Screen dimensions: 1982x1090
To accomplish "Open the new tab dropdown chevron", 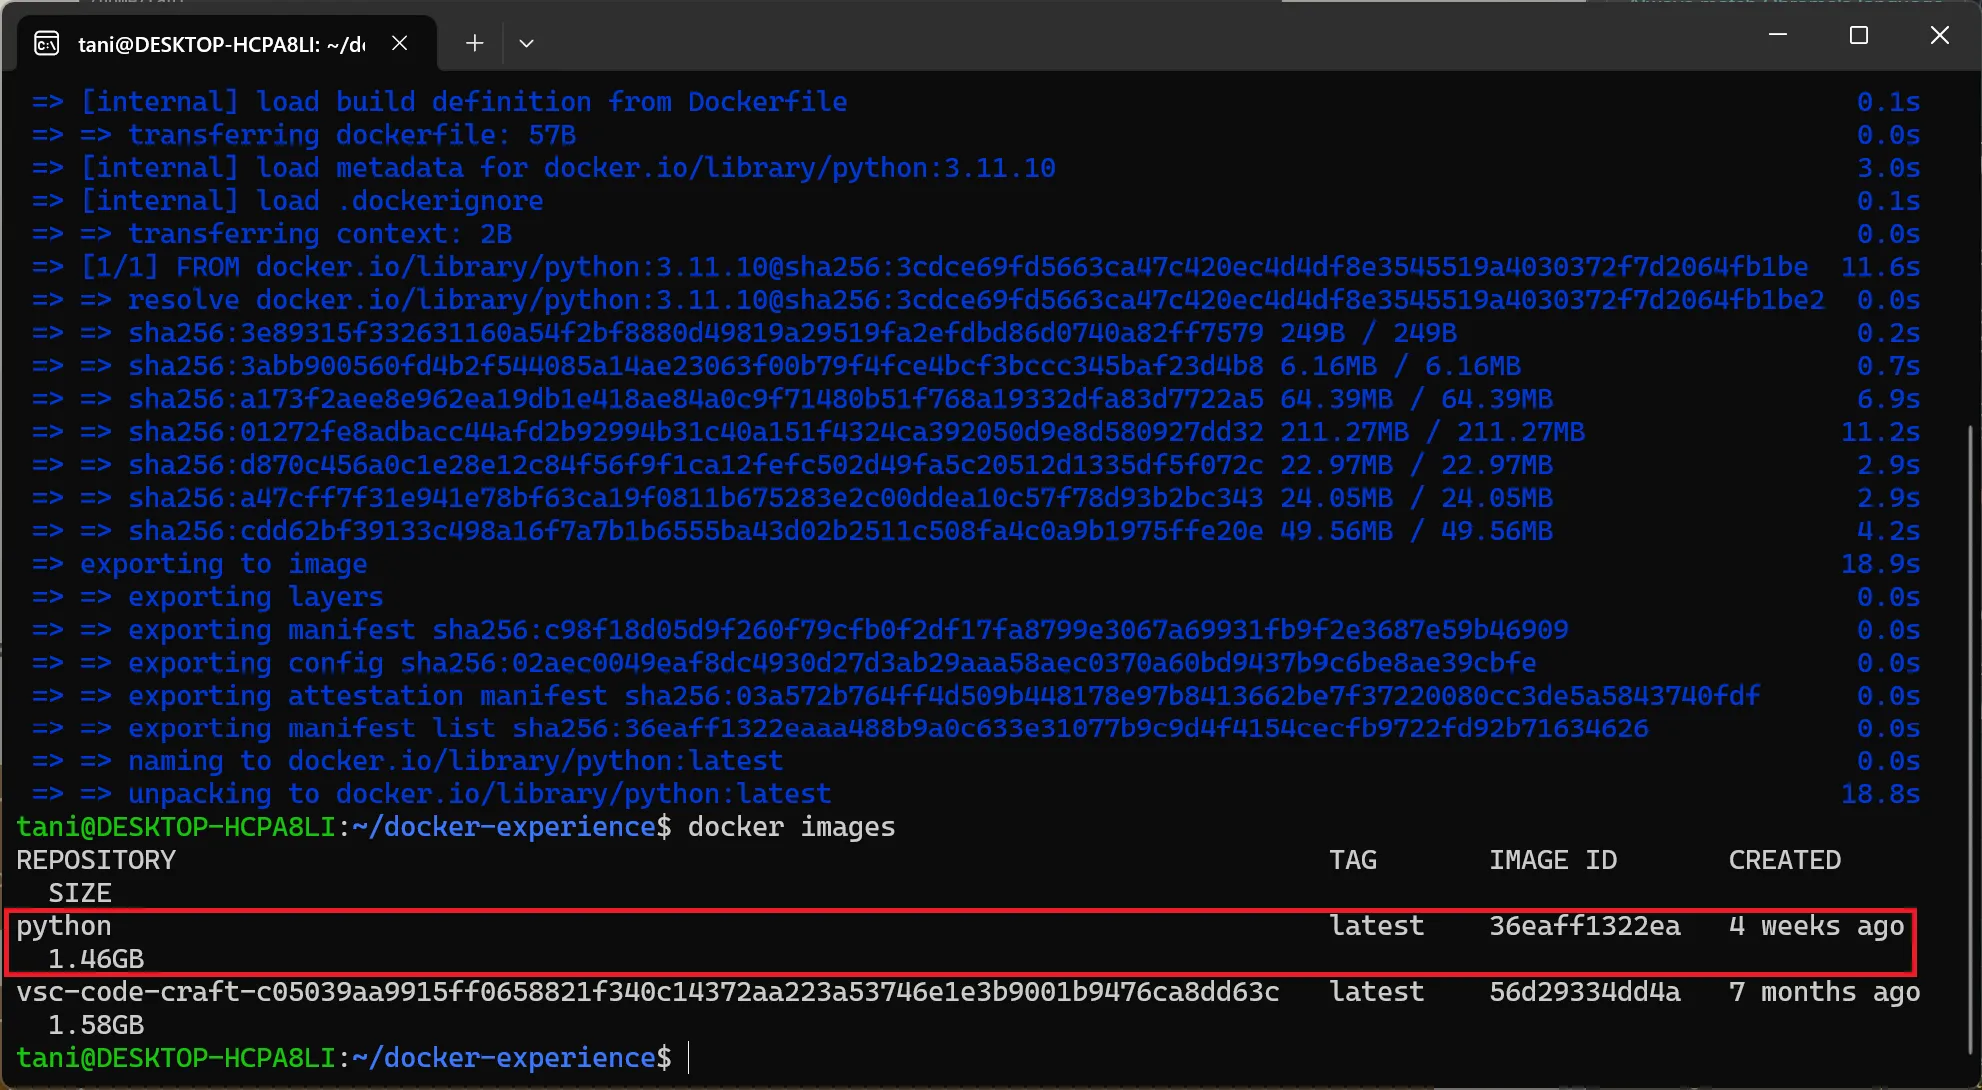I will pos(527,43).
